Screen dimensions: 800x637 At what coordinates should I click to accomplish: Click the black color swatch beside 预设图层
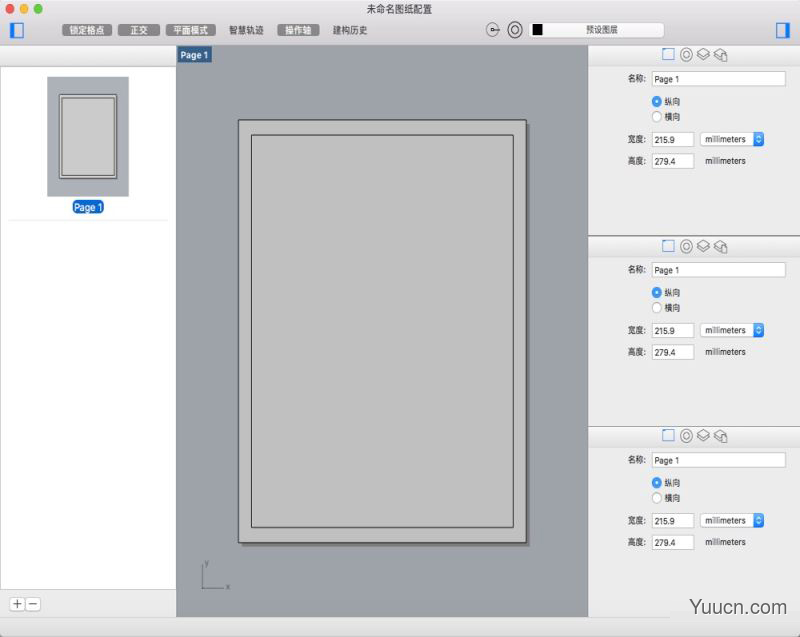coord(538,29)
